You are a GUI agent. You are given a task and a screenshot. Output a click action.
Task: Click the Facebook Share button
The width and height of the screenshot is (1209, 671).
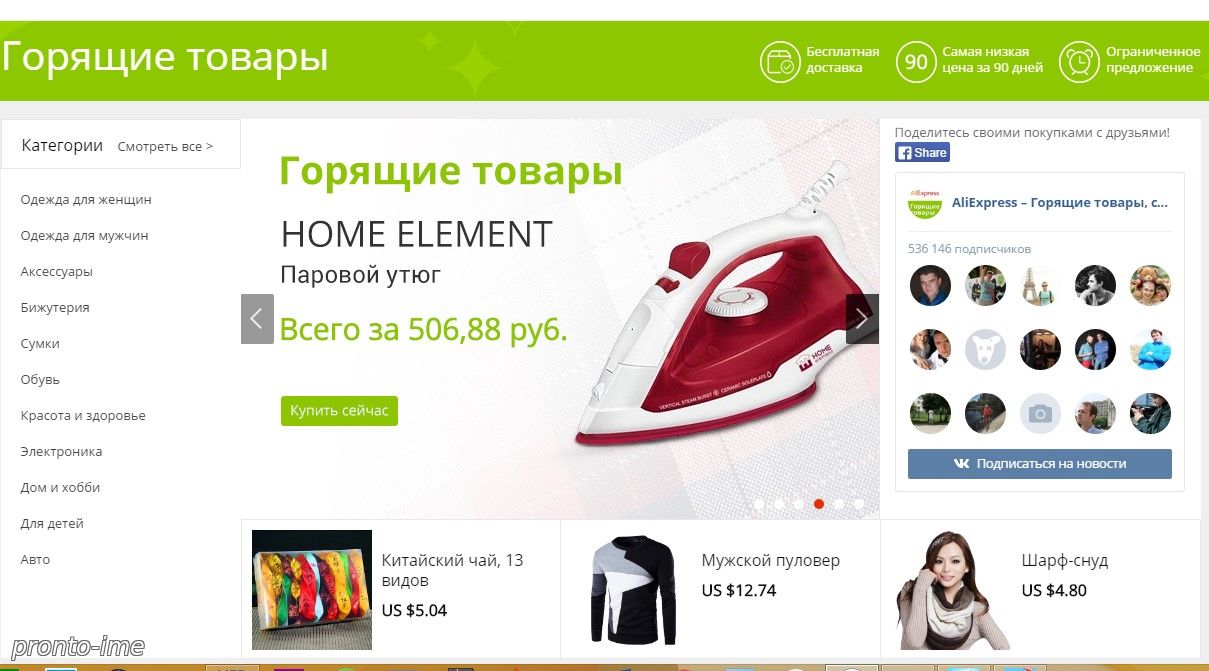pyautogui.click(x=922, y=153)
